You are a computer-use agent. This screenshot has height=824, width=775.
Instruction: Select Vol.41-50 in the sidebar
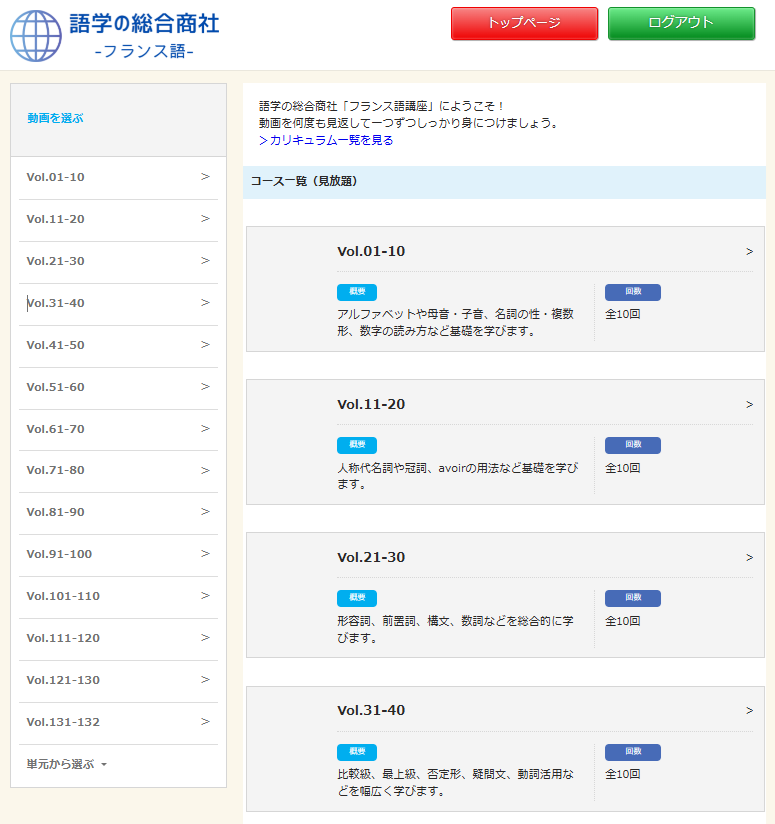[x=56, y=345]
